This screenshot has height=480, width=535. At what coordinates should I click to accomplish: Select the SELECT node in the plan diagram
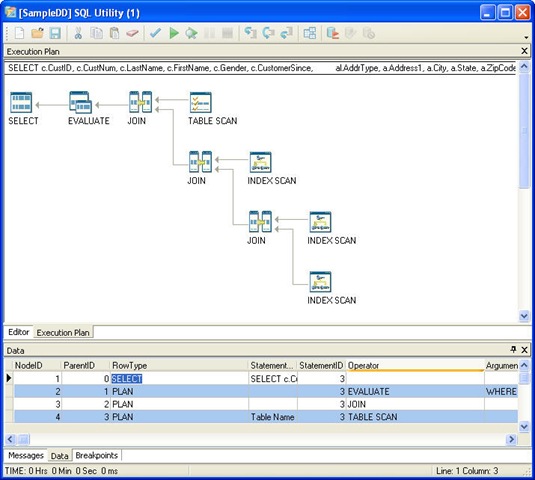21,102
